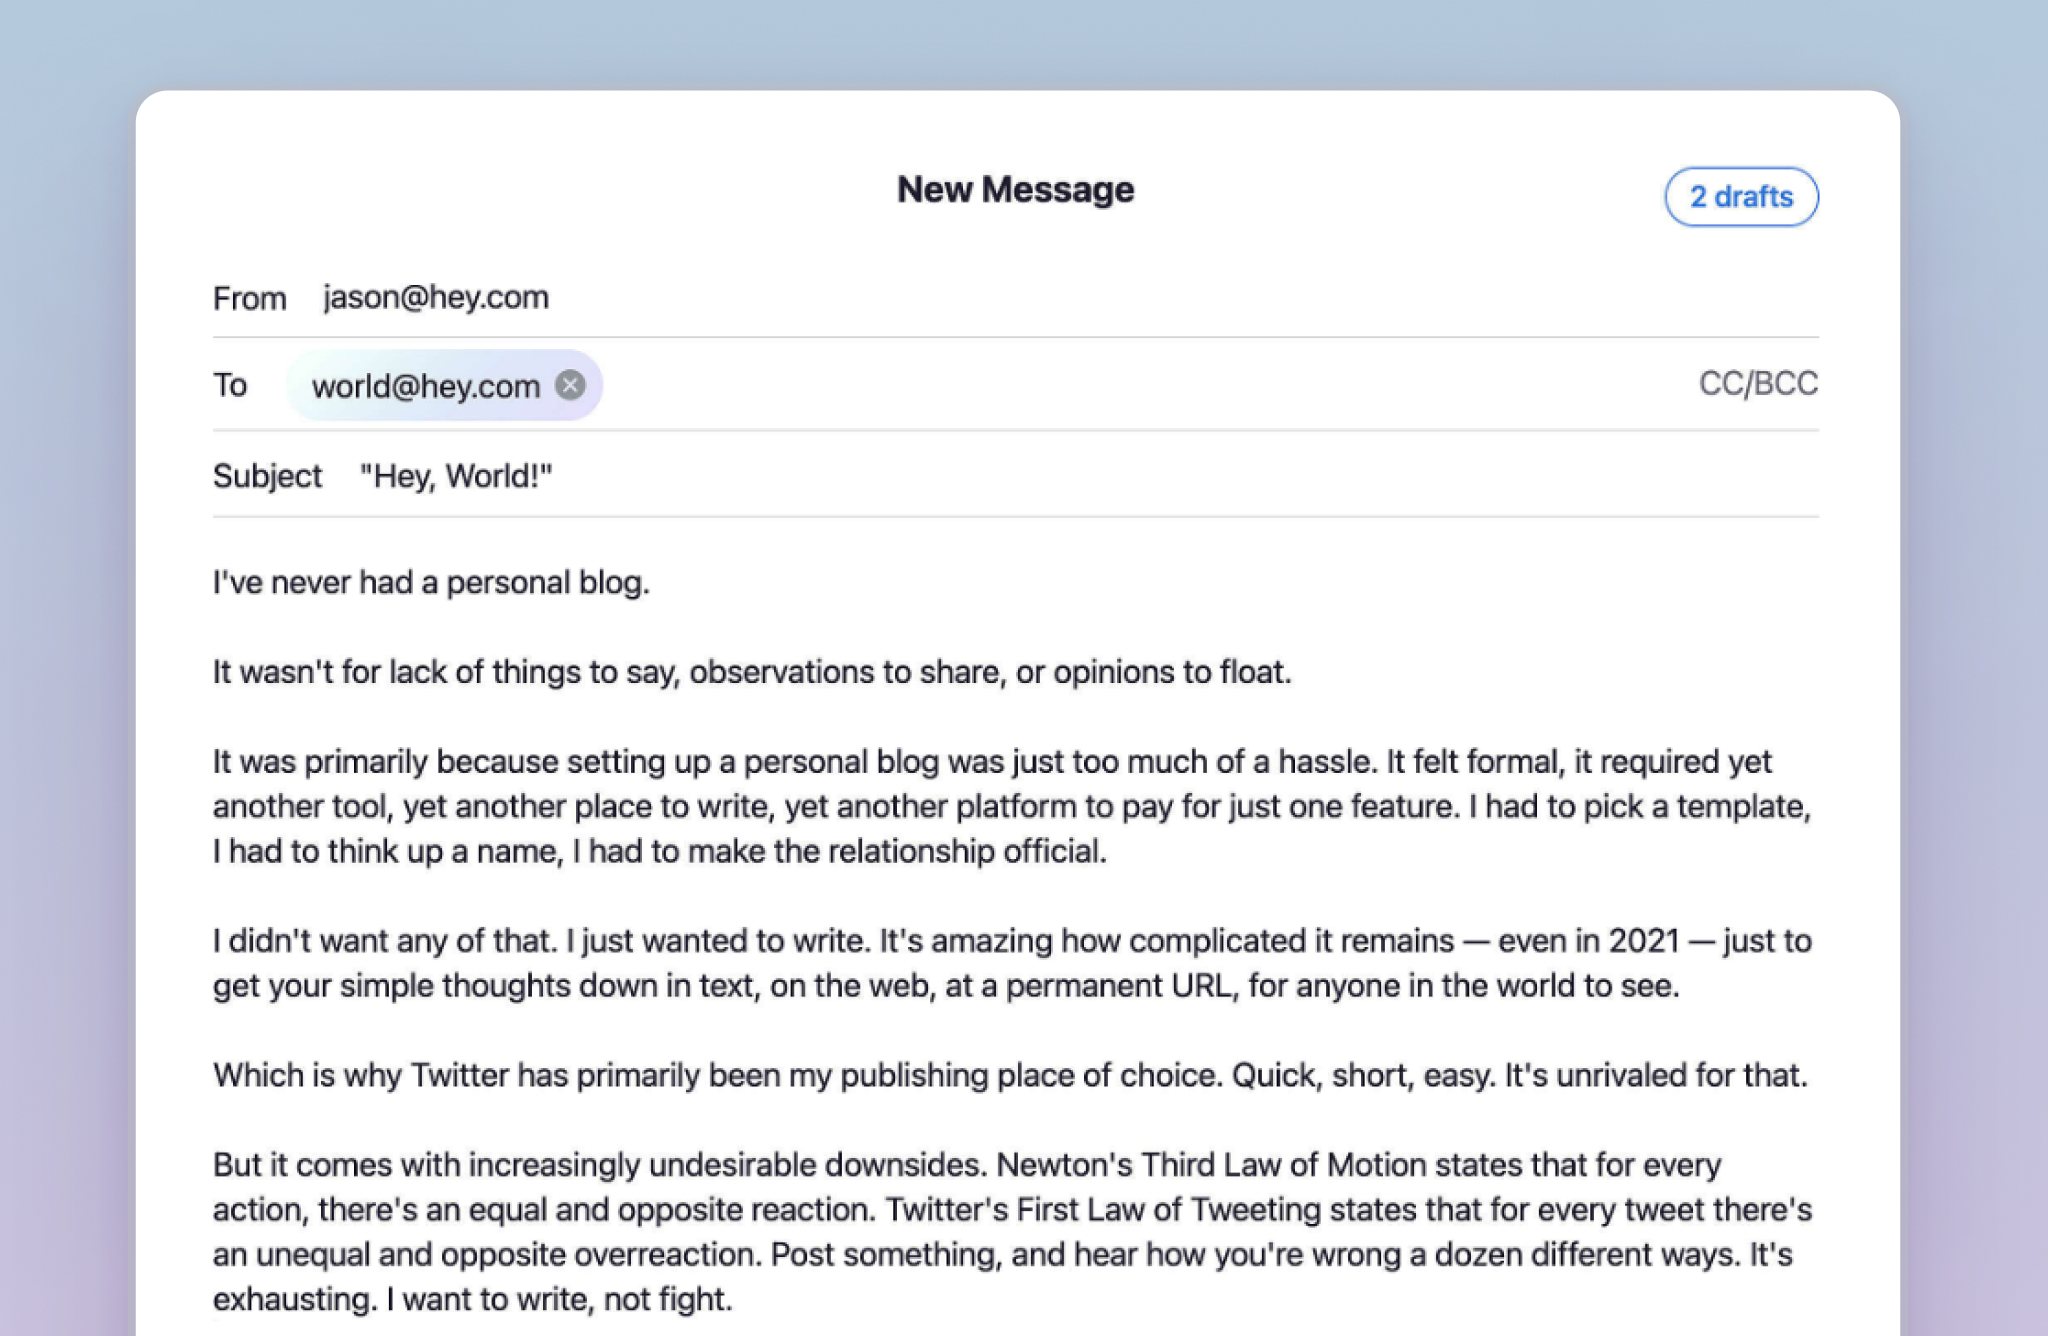The image size is (2048, 1336).
Task: Click the last line "I want to write, not fight"
Action: point(559,1299)
